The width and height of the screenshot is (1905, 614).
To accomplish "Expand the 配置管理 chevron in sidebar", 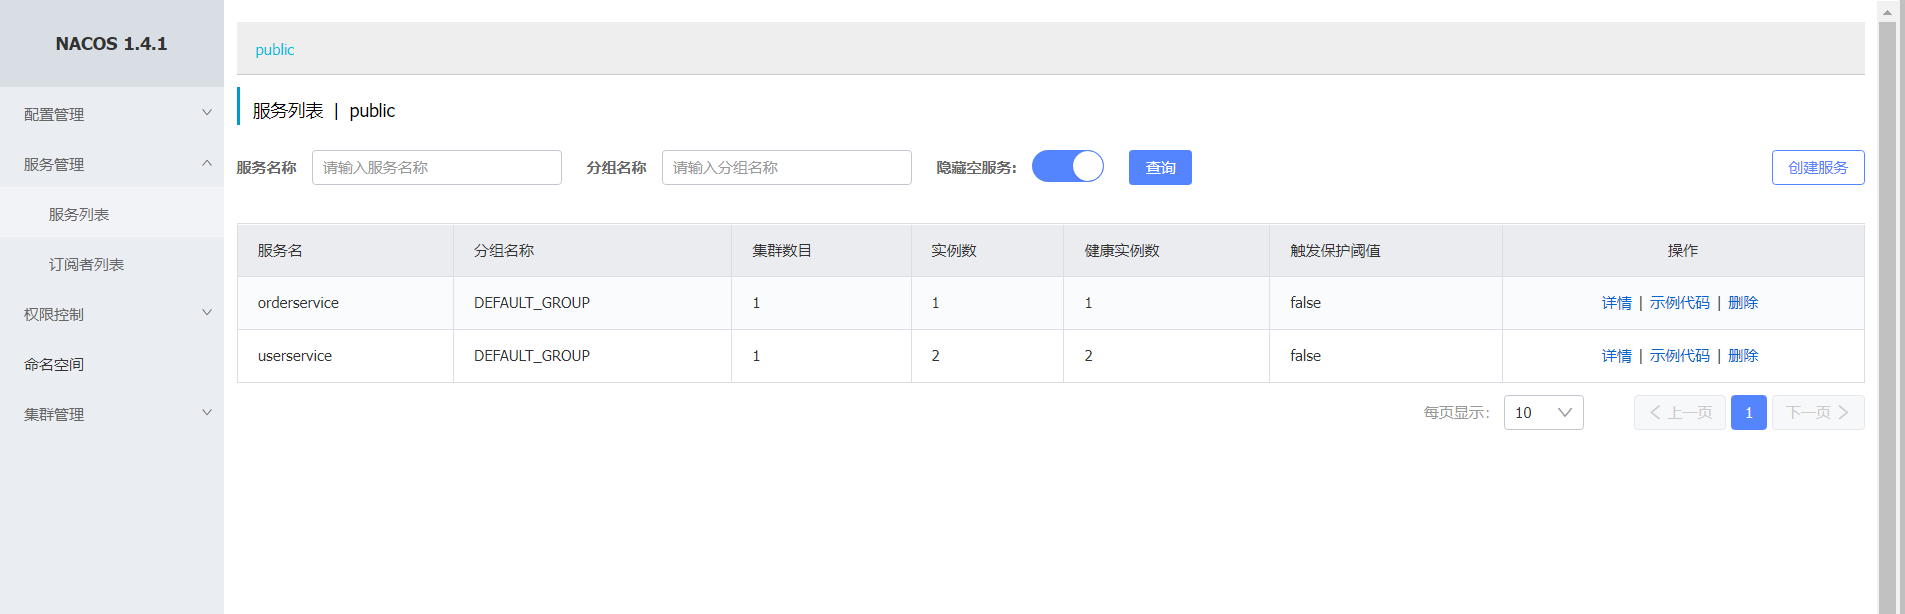I will coord(207,113).
